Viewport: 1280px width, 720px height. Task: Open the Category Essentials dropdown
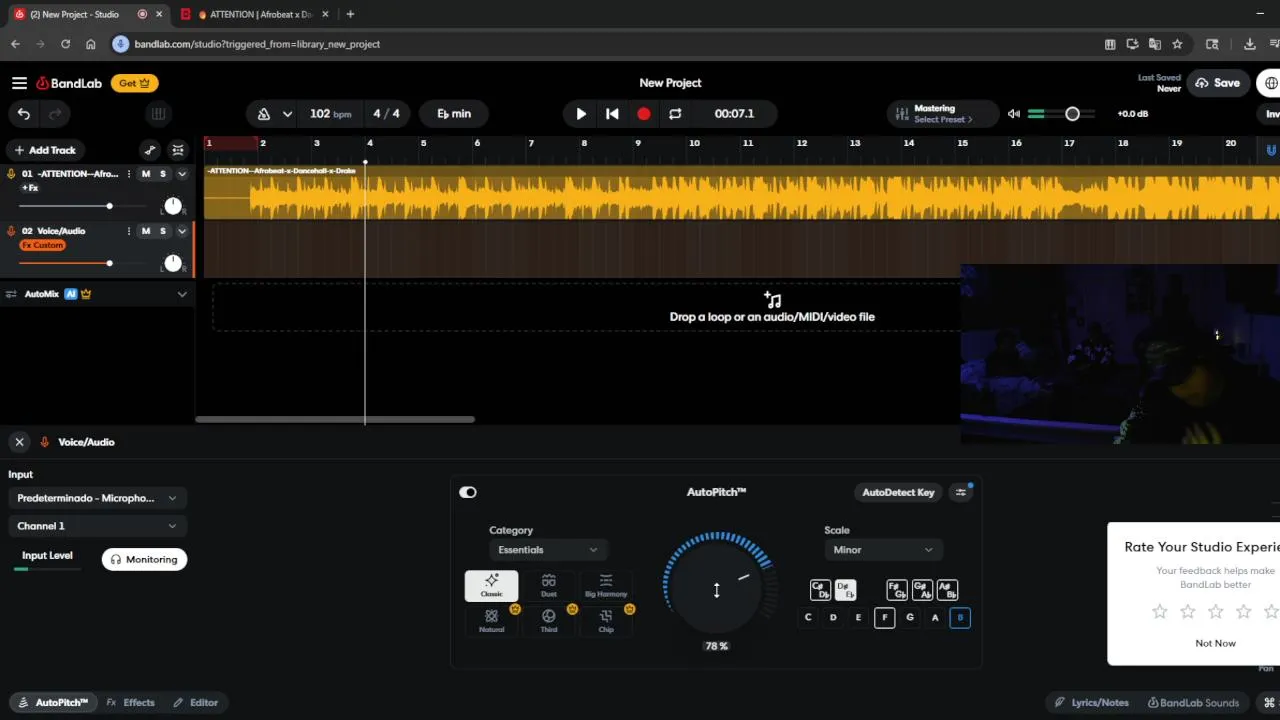548,550
